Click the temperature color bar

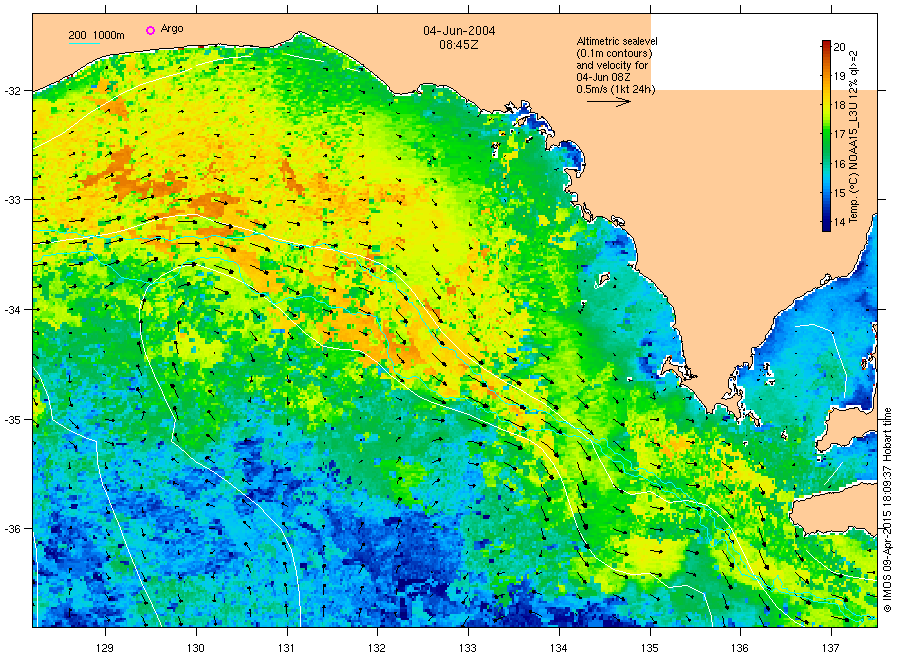click(x=826, y=136)
